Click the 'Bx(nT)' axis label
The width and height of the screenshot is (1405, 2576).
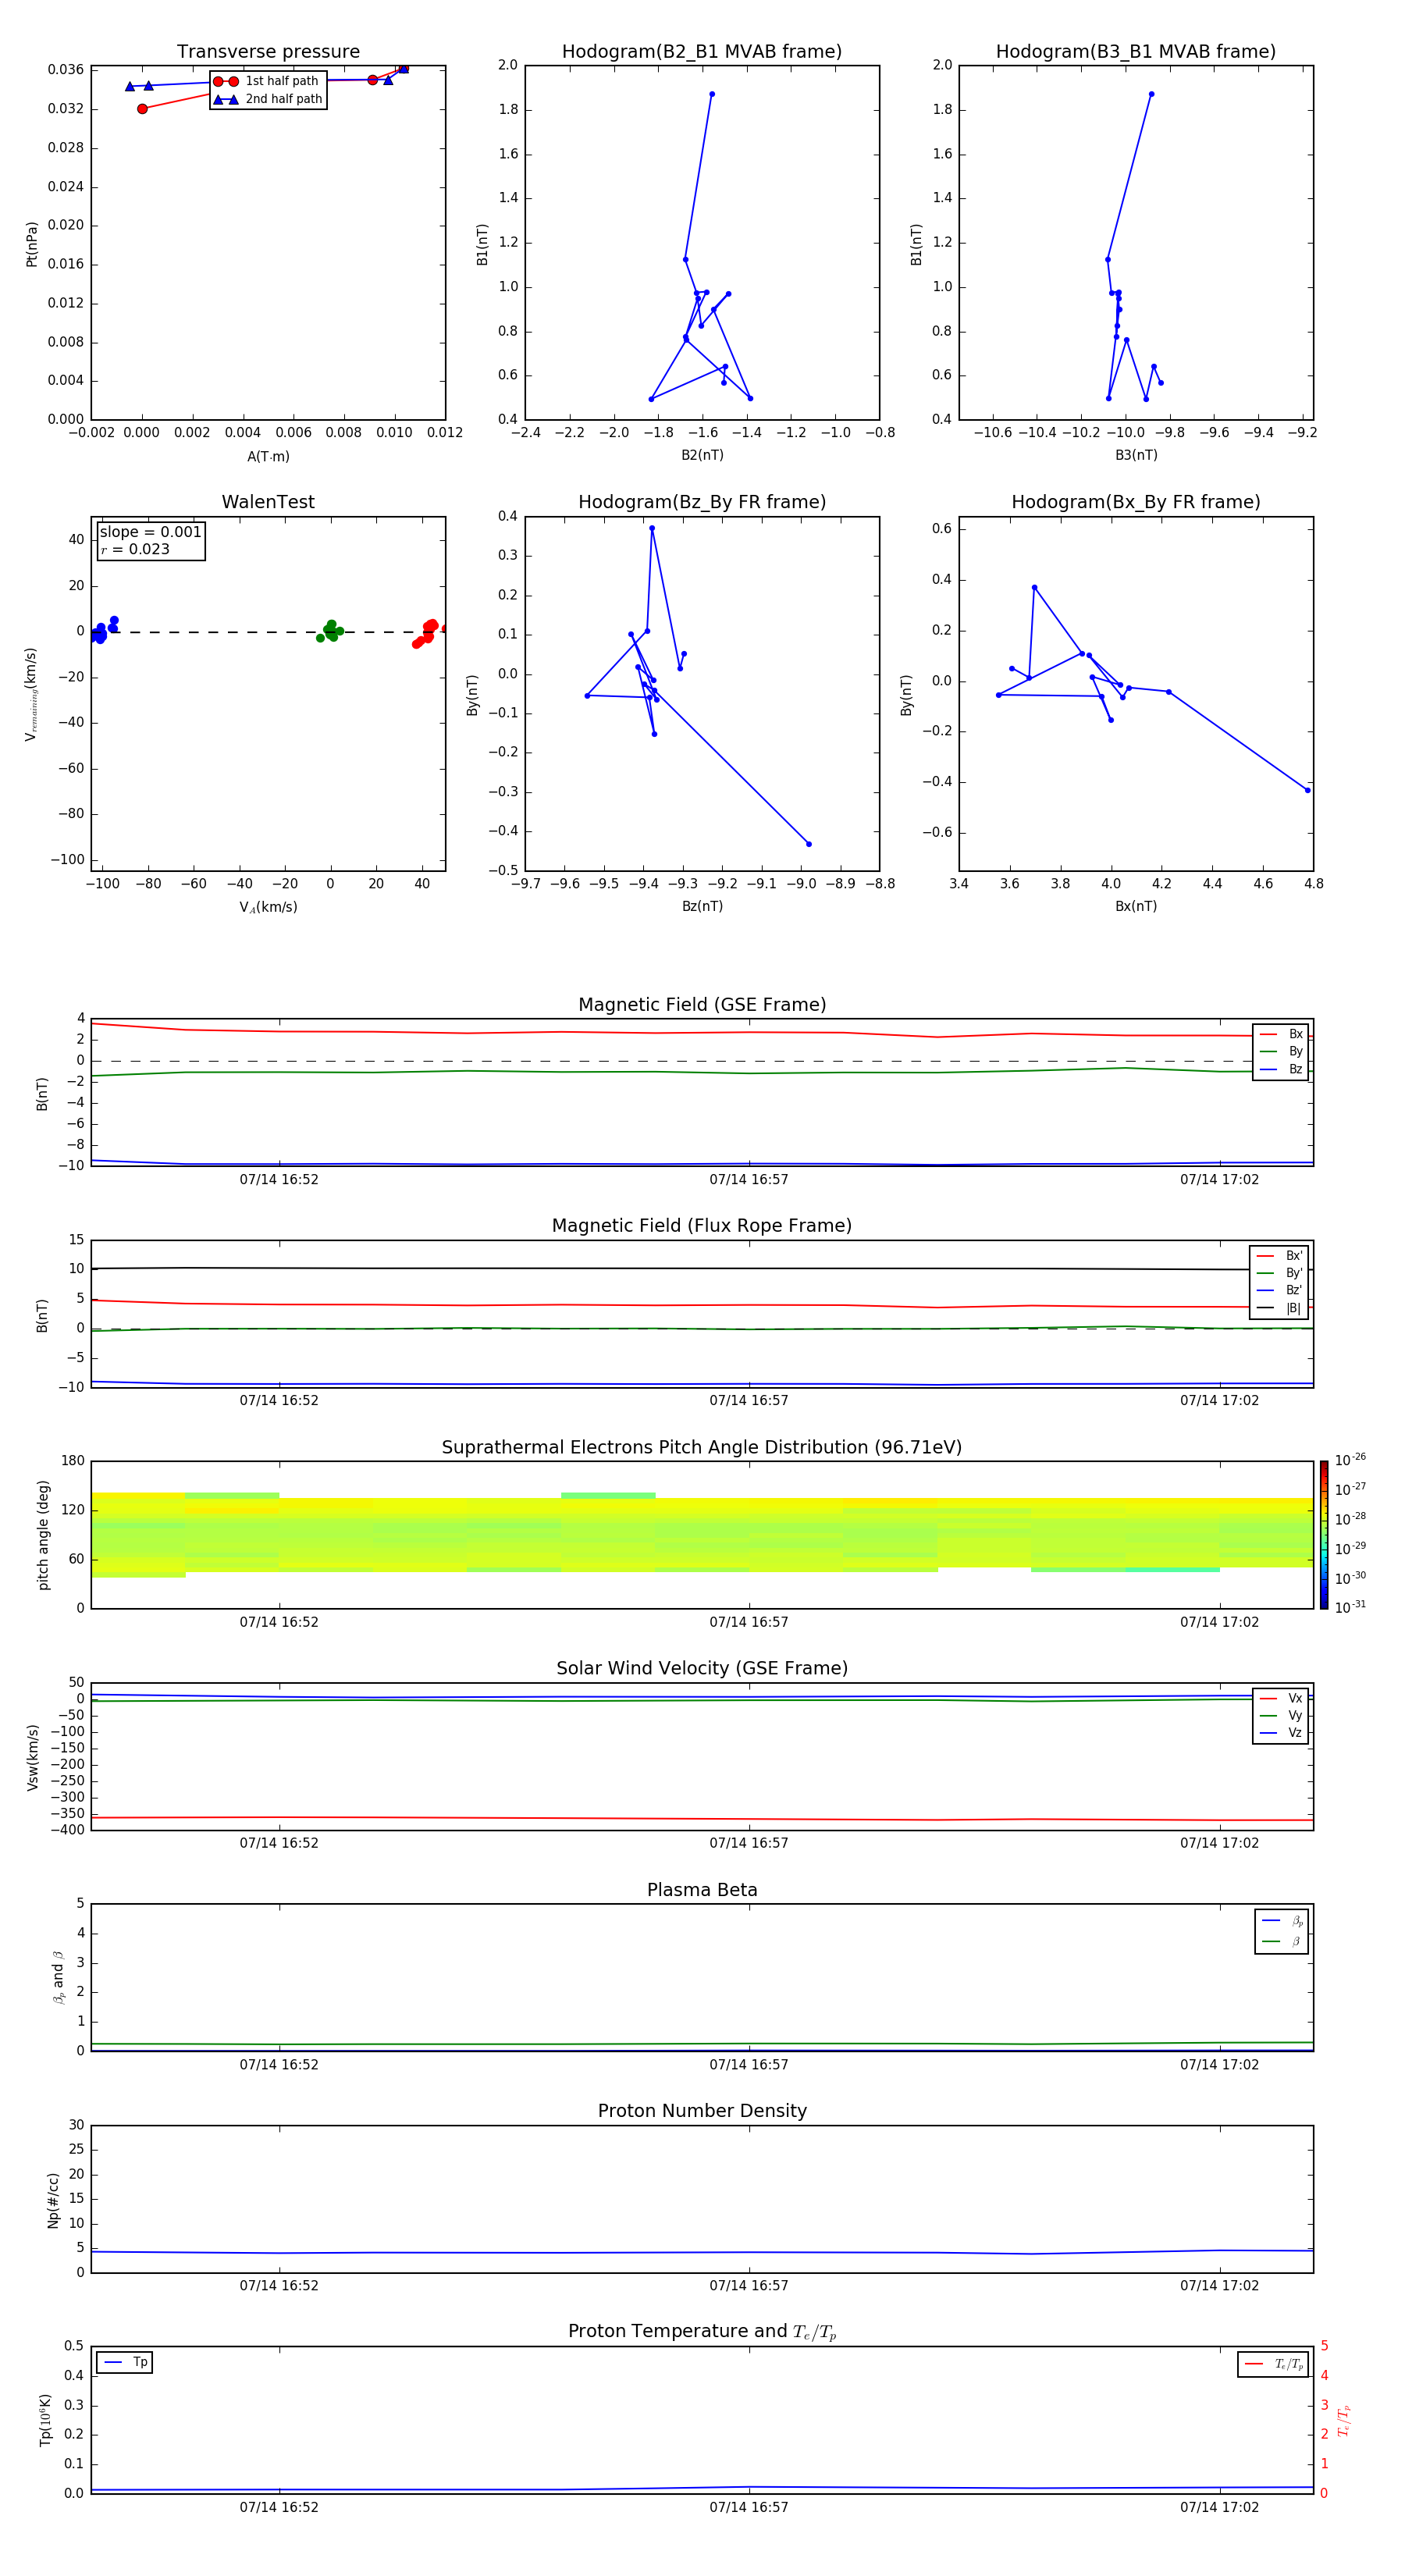(x=1136, y=906)
